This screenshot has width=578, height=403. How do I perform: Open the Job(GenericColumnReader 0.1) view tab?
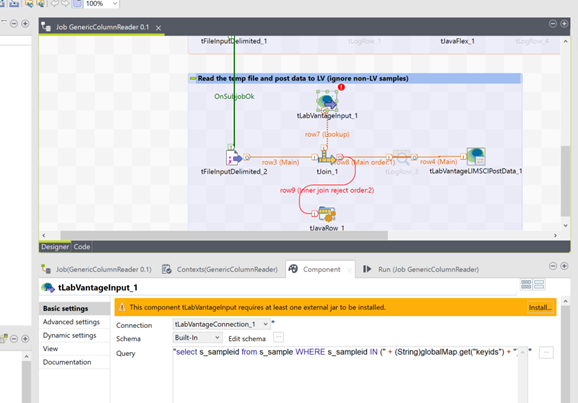coord(96,270)
